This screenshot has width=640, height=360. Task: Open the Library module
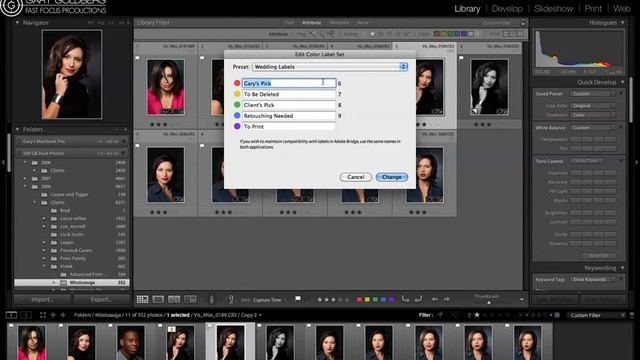(467, 9)
